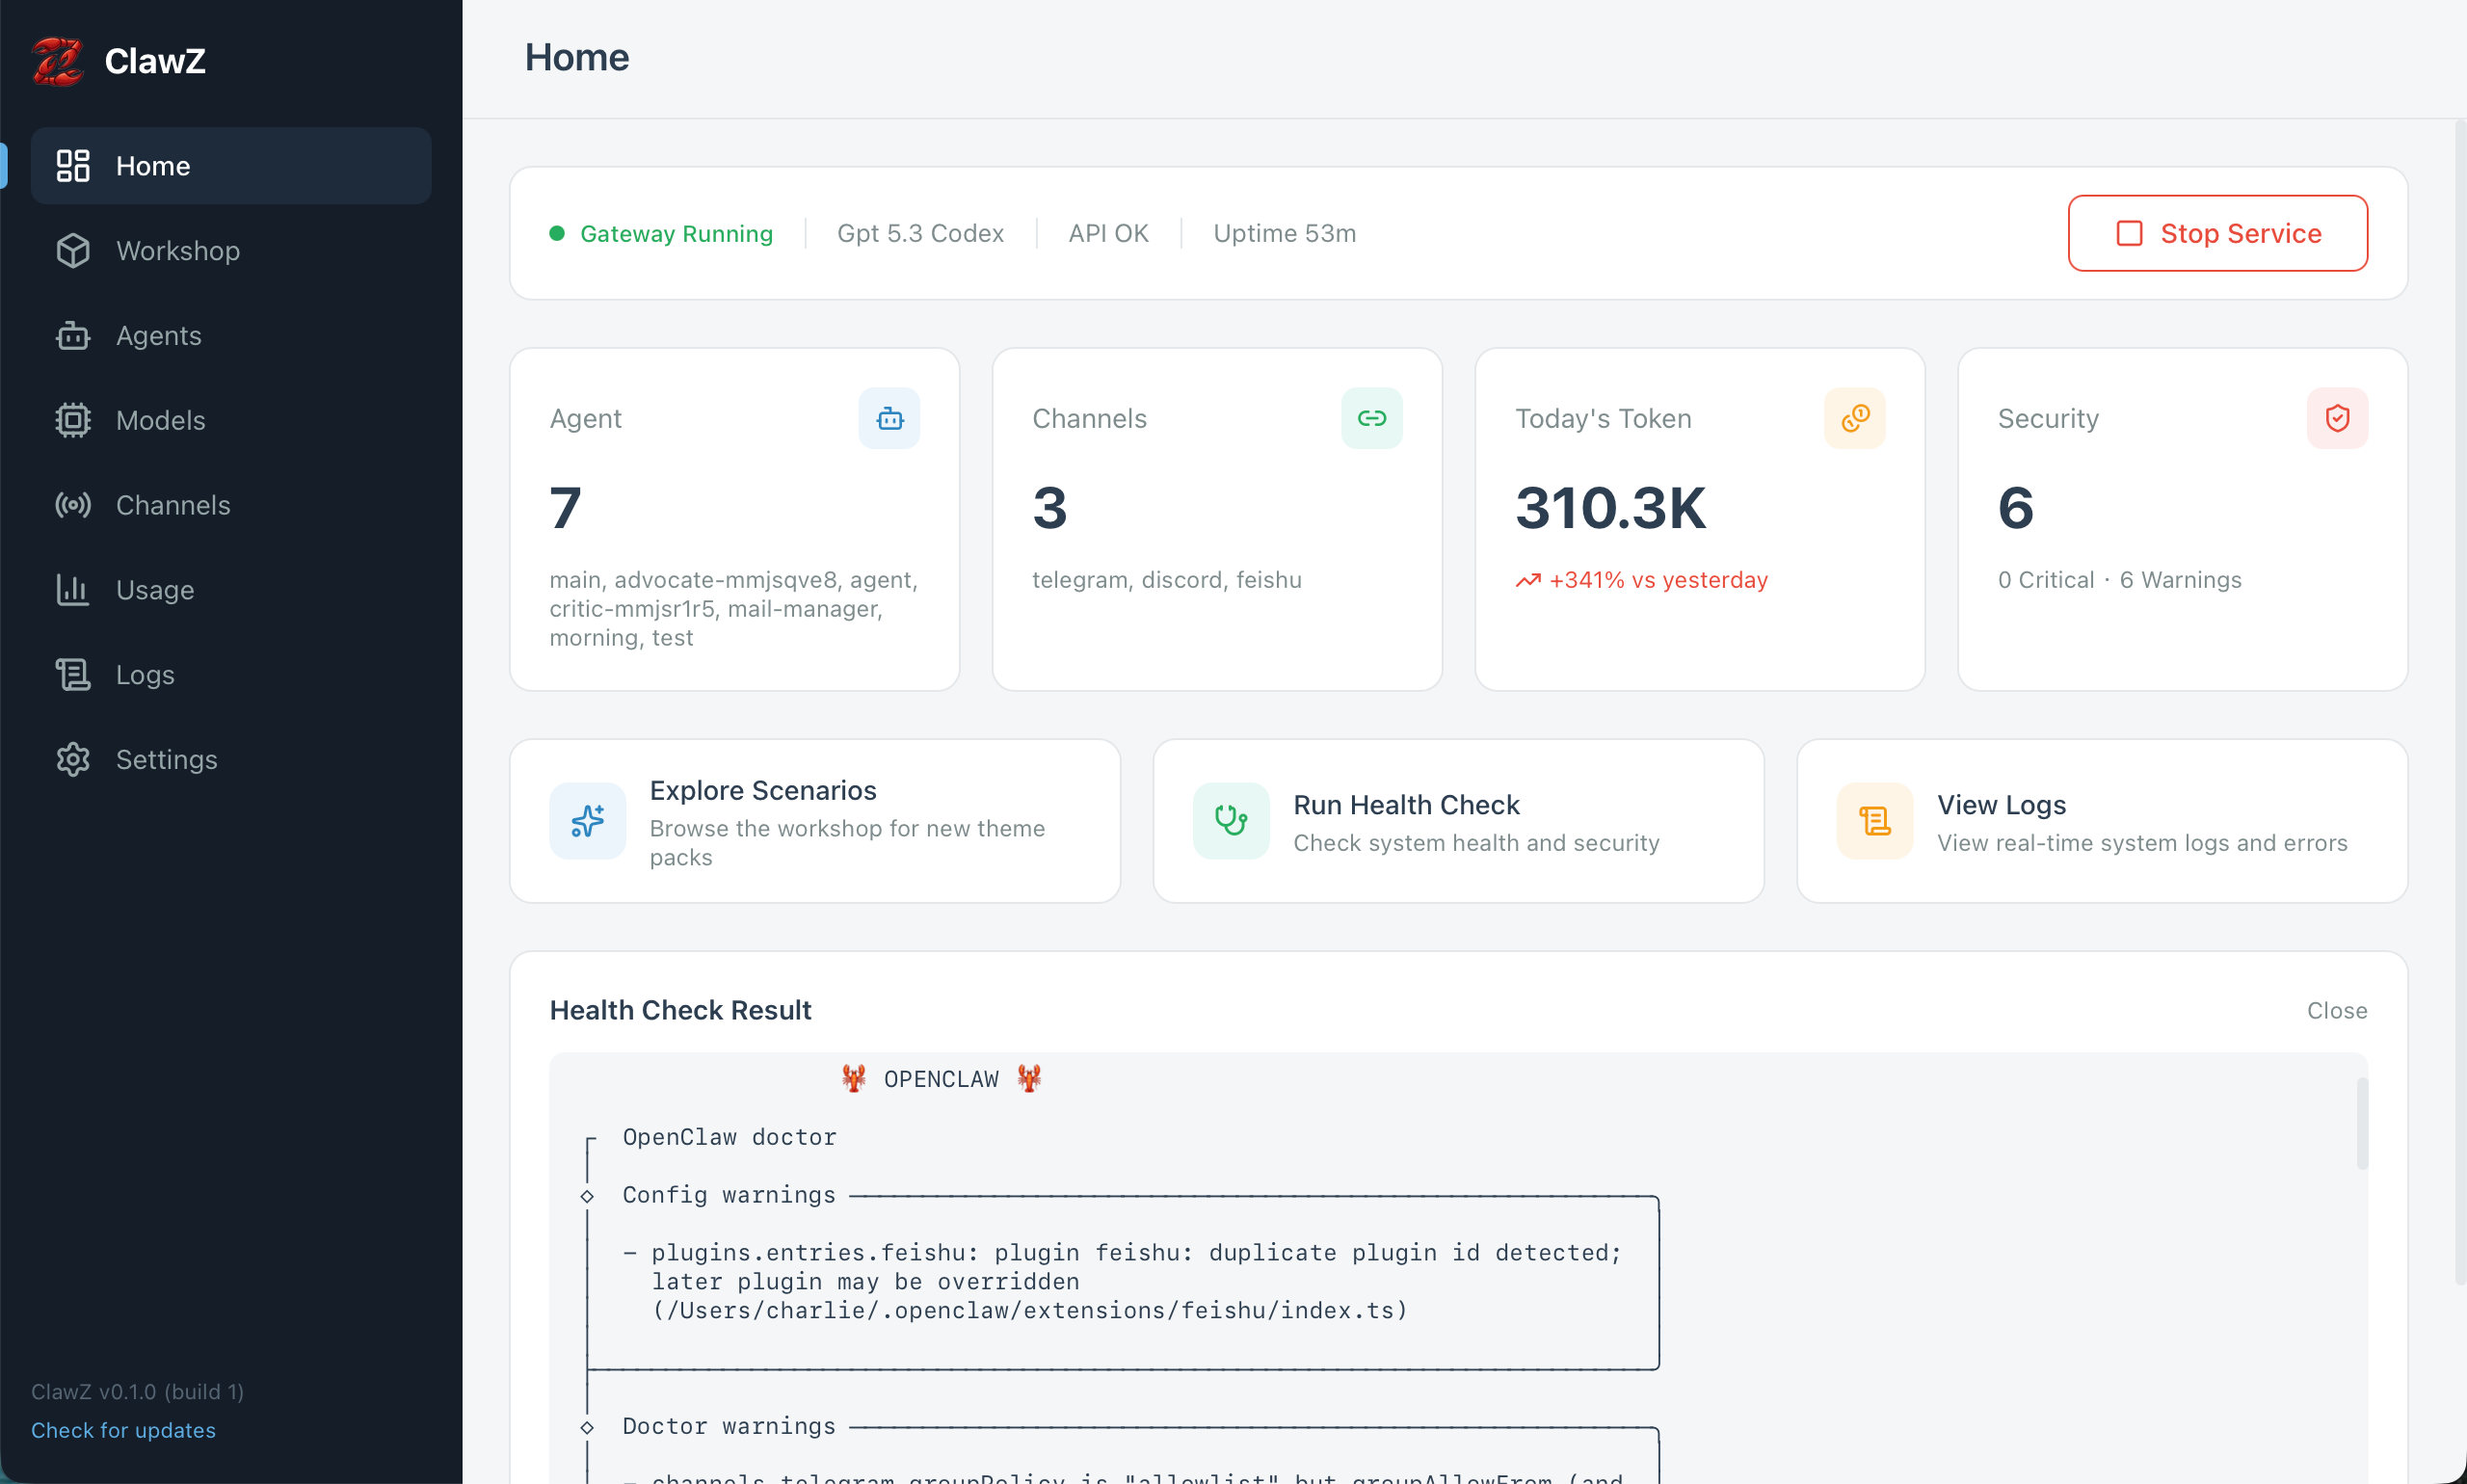Close the Health Check Result panel

(2336, 1010)
